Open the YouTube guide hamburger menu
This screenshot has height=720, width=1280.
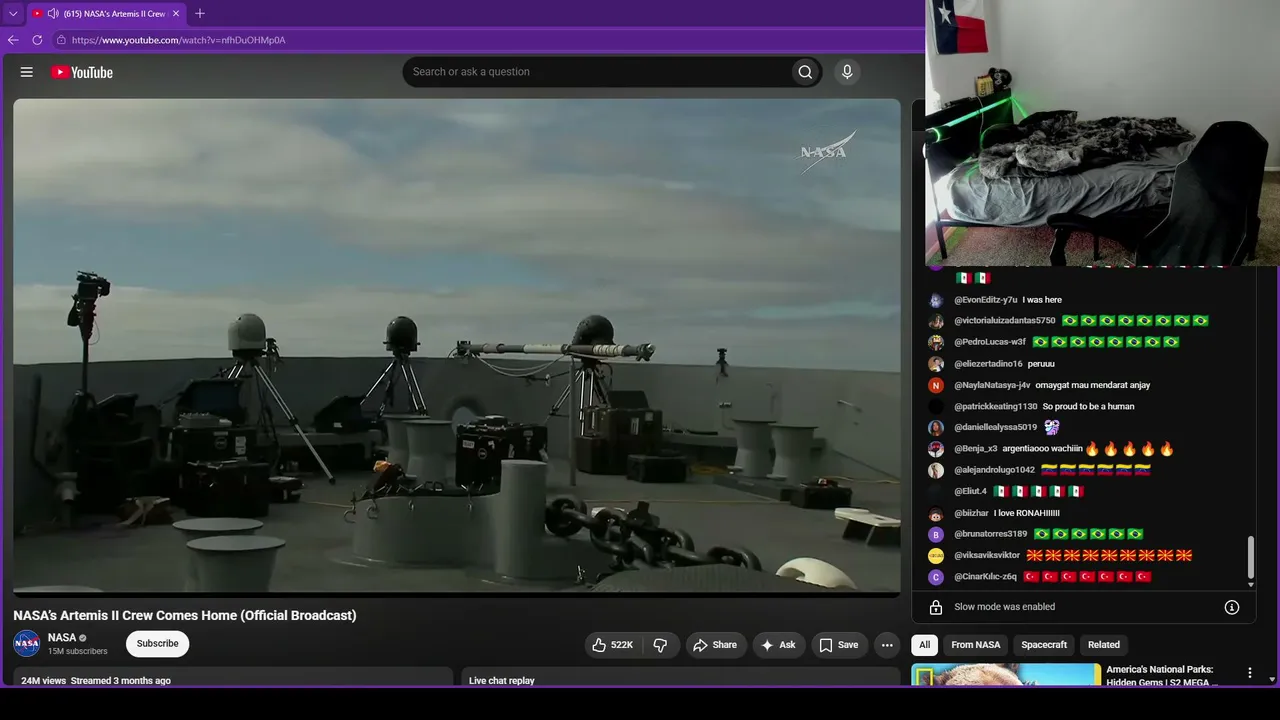pyautogui.click(x=27, y=72)
